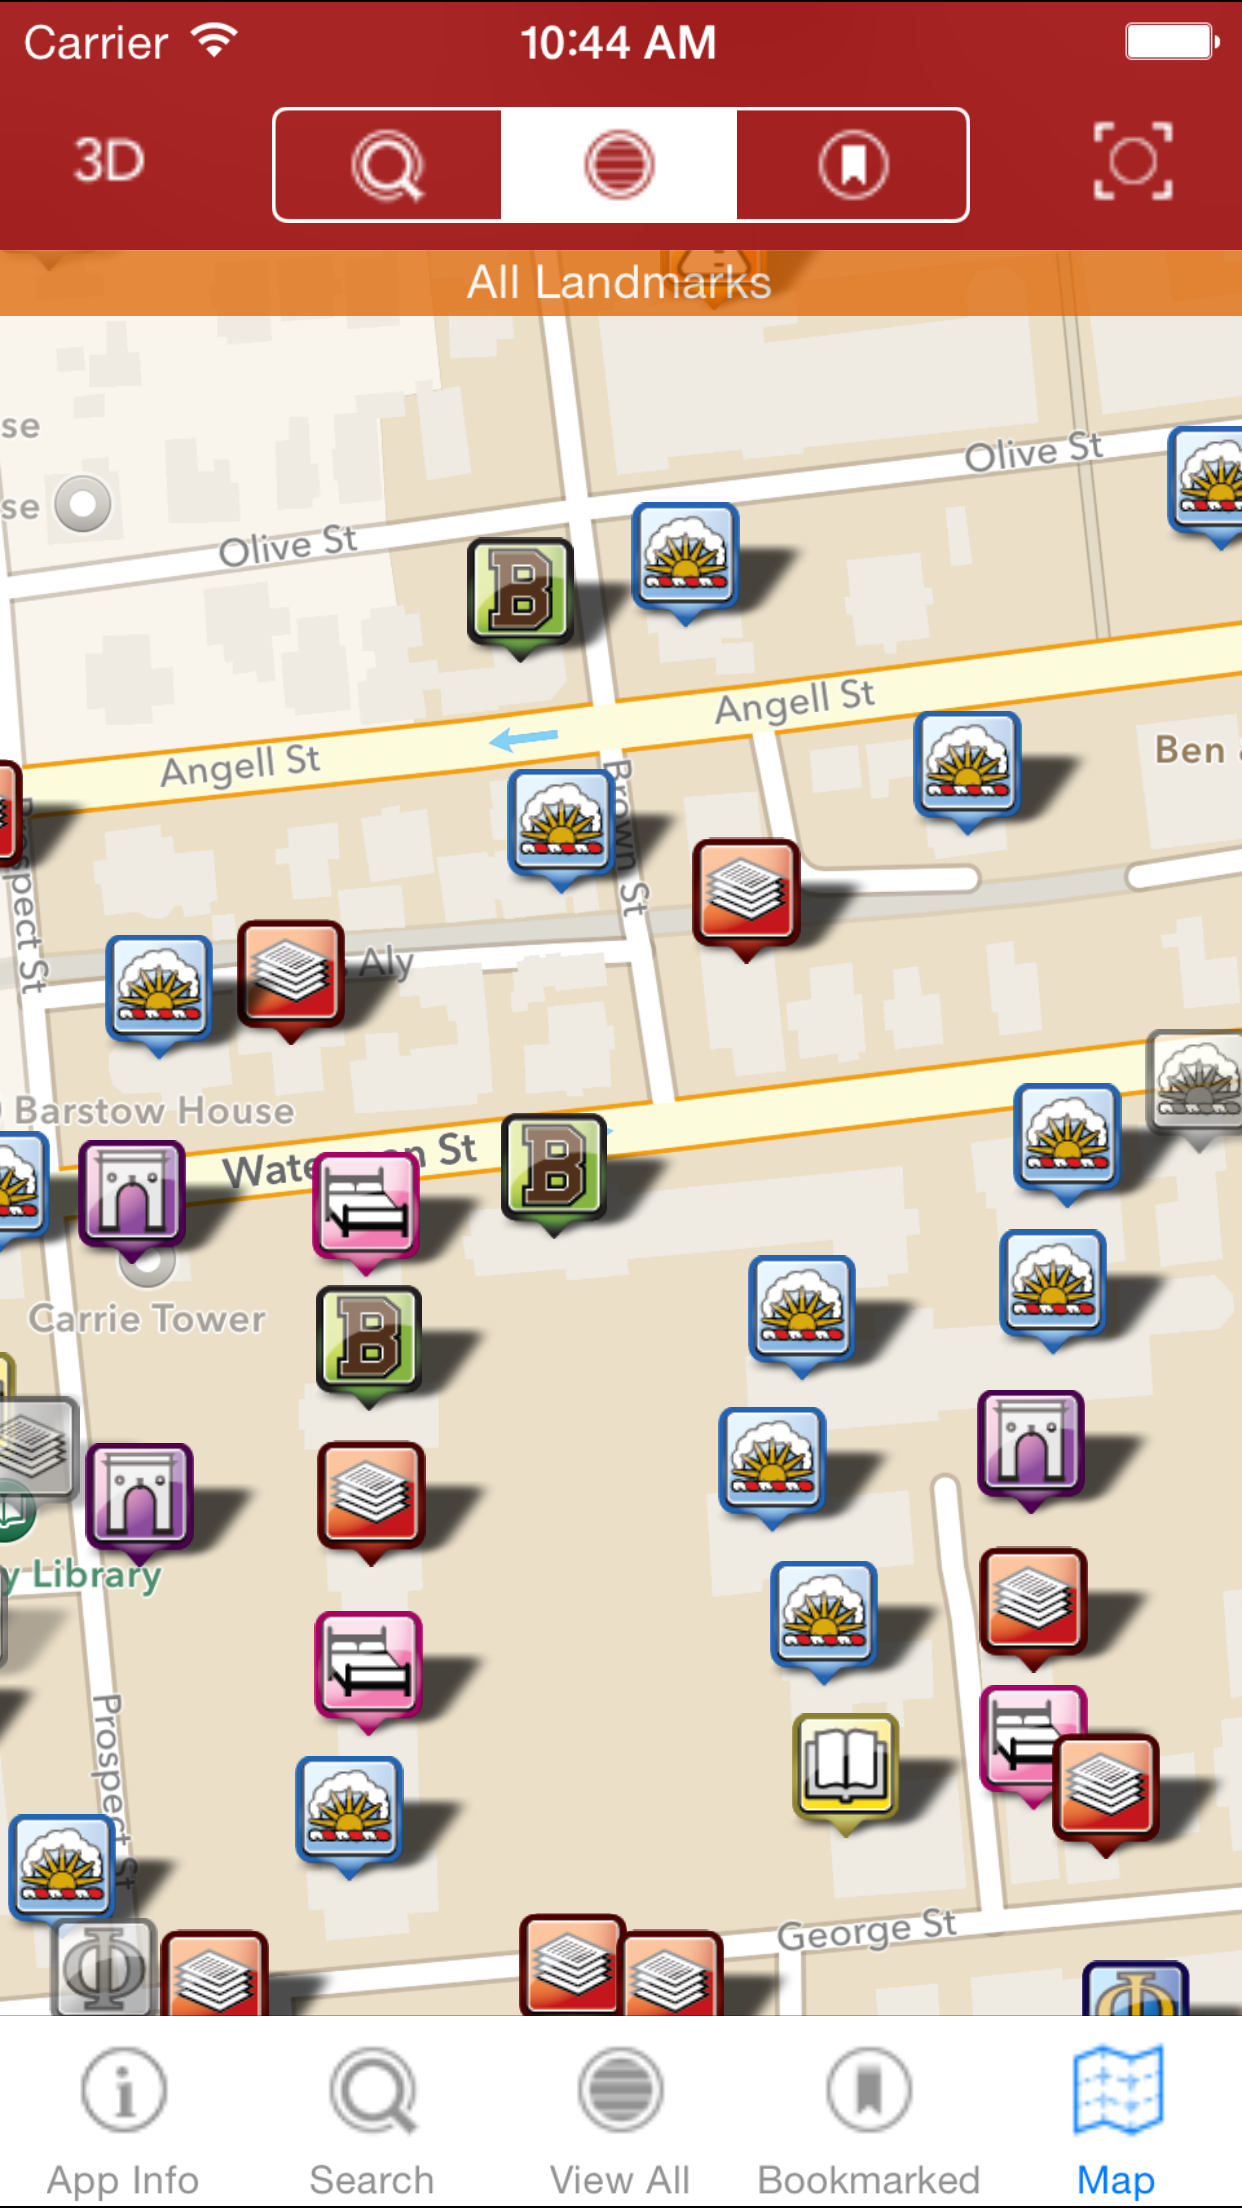The width and height of the screenshot is (1242, 2208).
Task: Tap blue one-way arrow on Angell St
Action: 523,739
